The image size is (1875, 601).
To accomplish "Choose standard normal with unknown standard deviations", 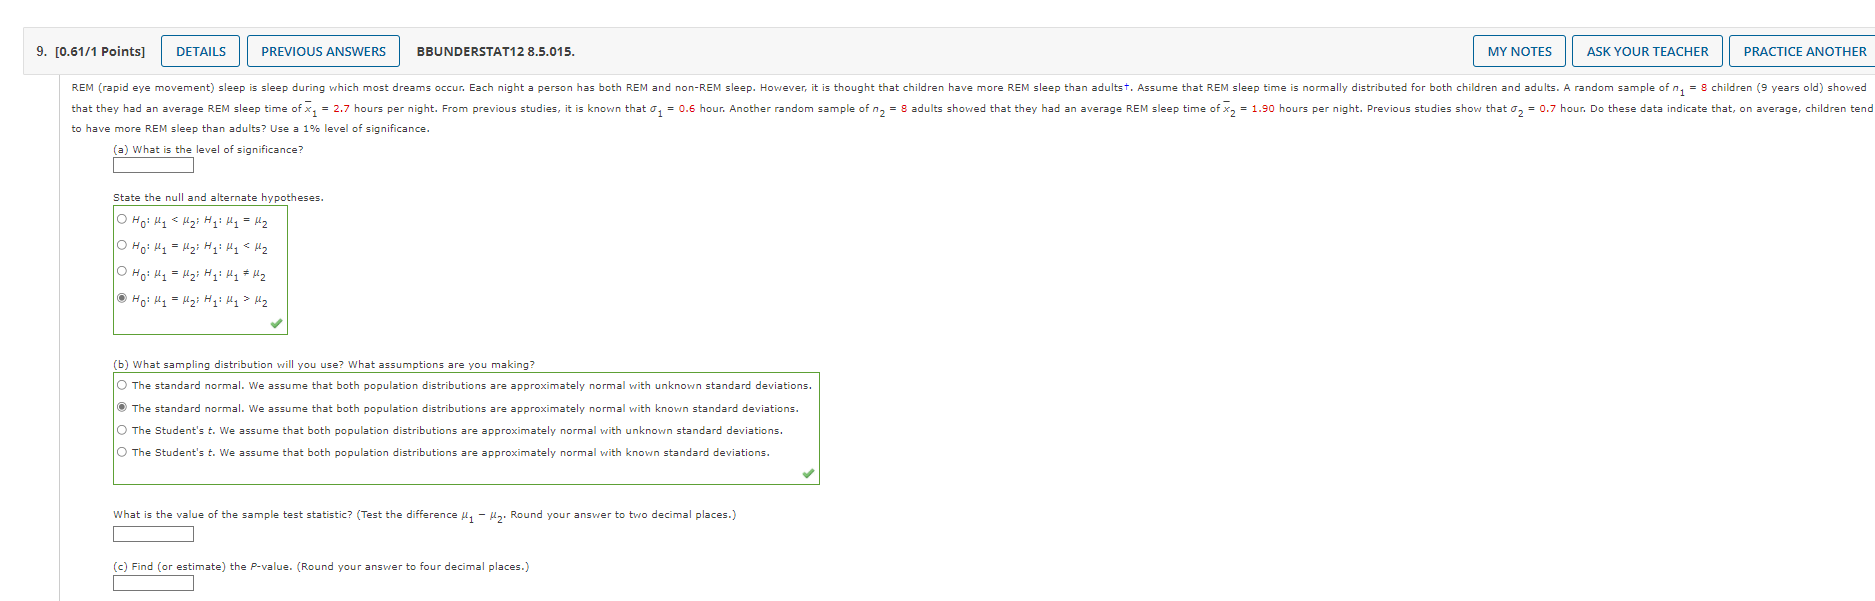I will (122, 385).
